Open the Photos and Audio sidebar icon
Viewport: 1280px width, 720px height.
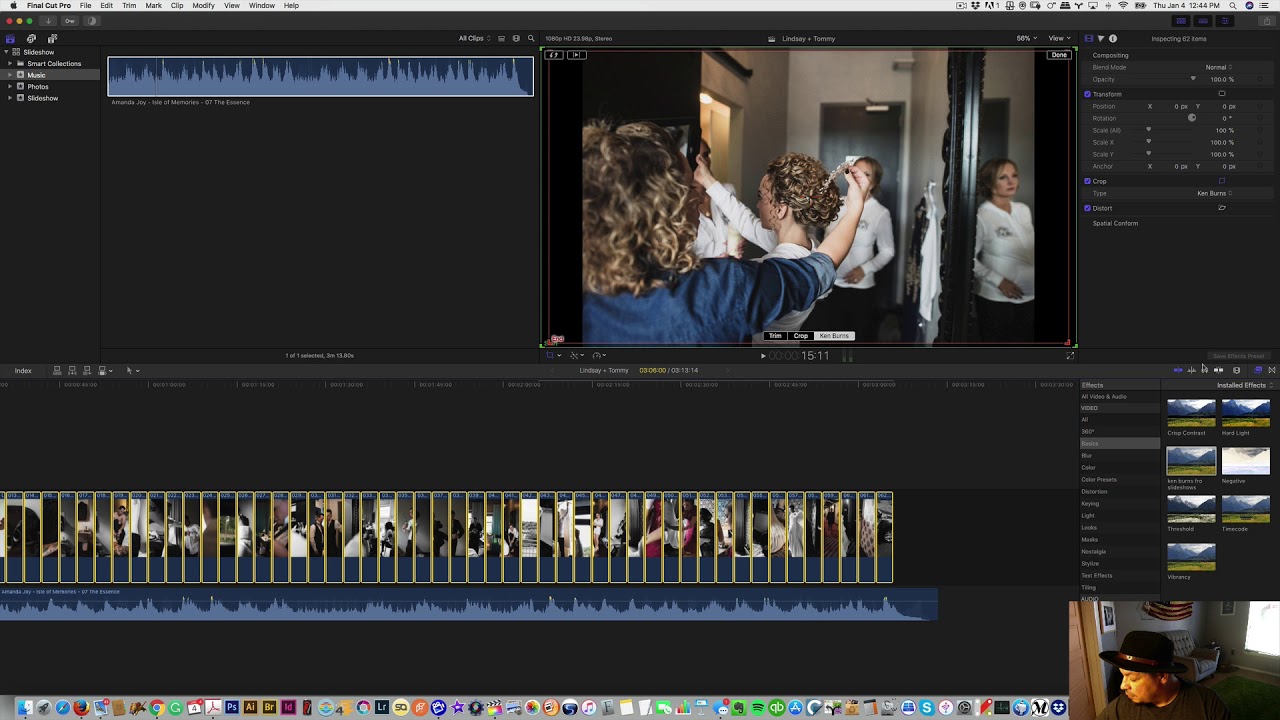point(31,38)
